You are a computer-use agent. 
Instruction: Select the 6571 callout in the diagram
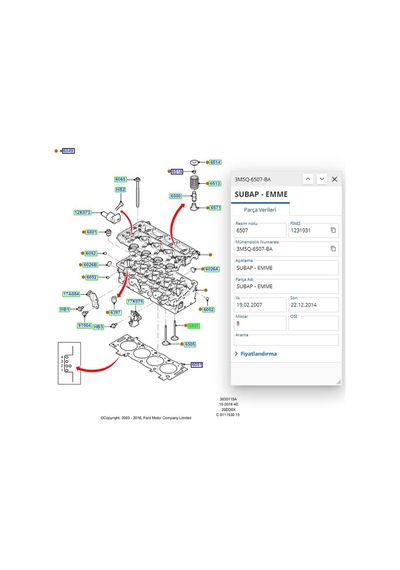coord(215,208)
